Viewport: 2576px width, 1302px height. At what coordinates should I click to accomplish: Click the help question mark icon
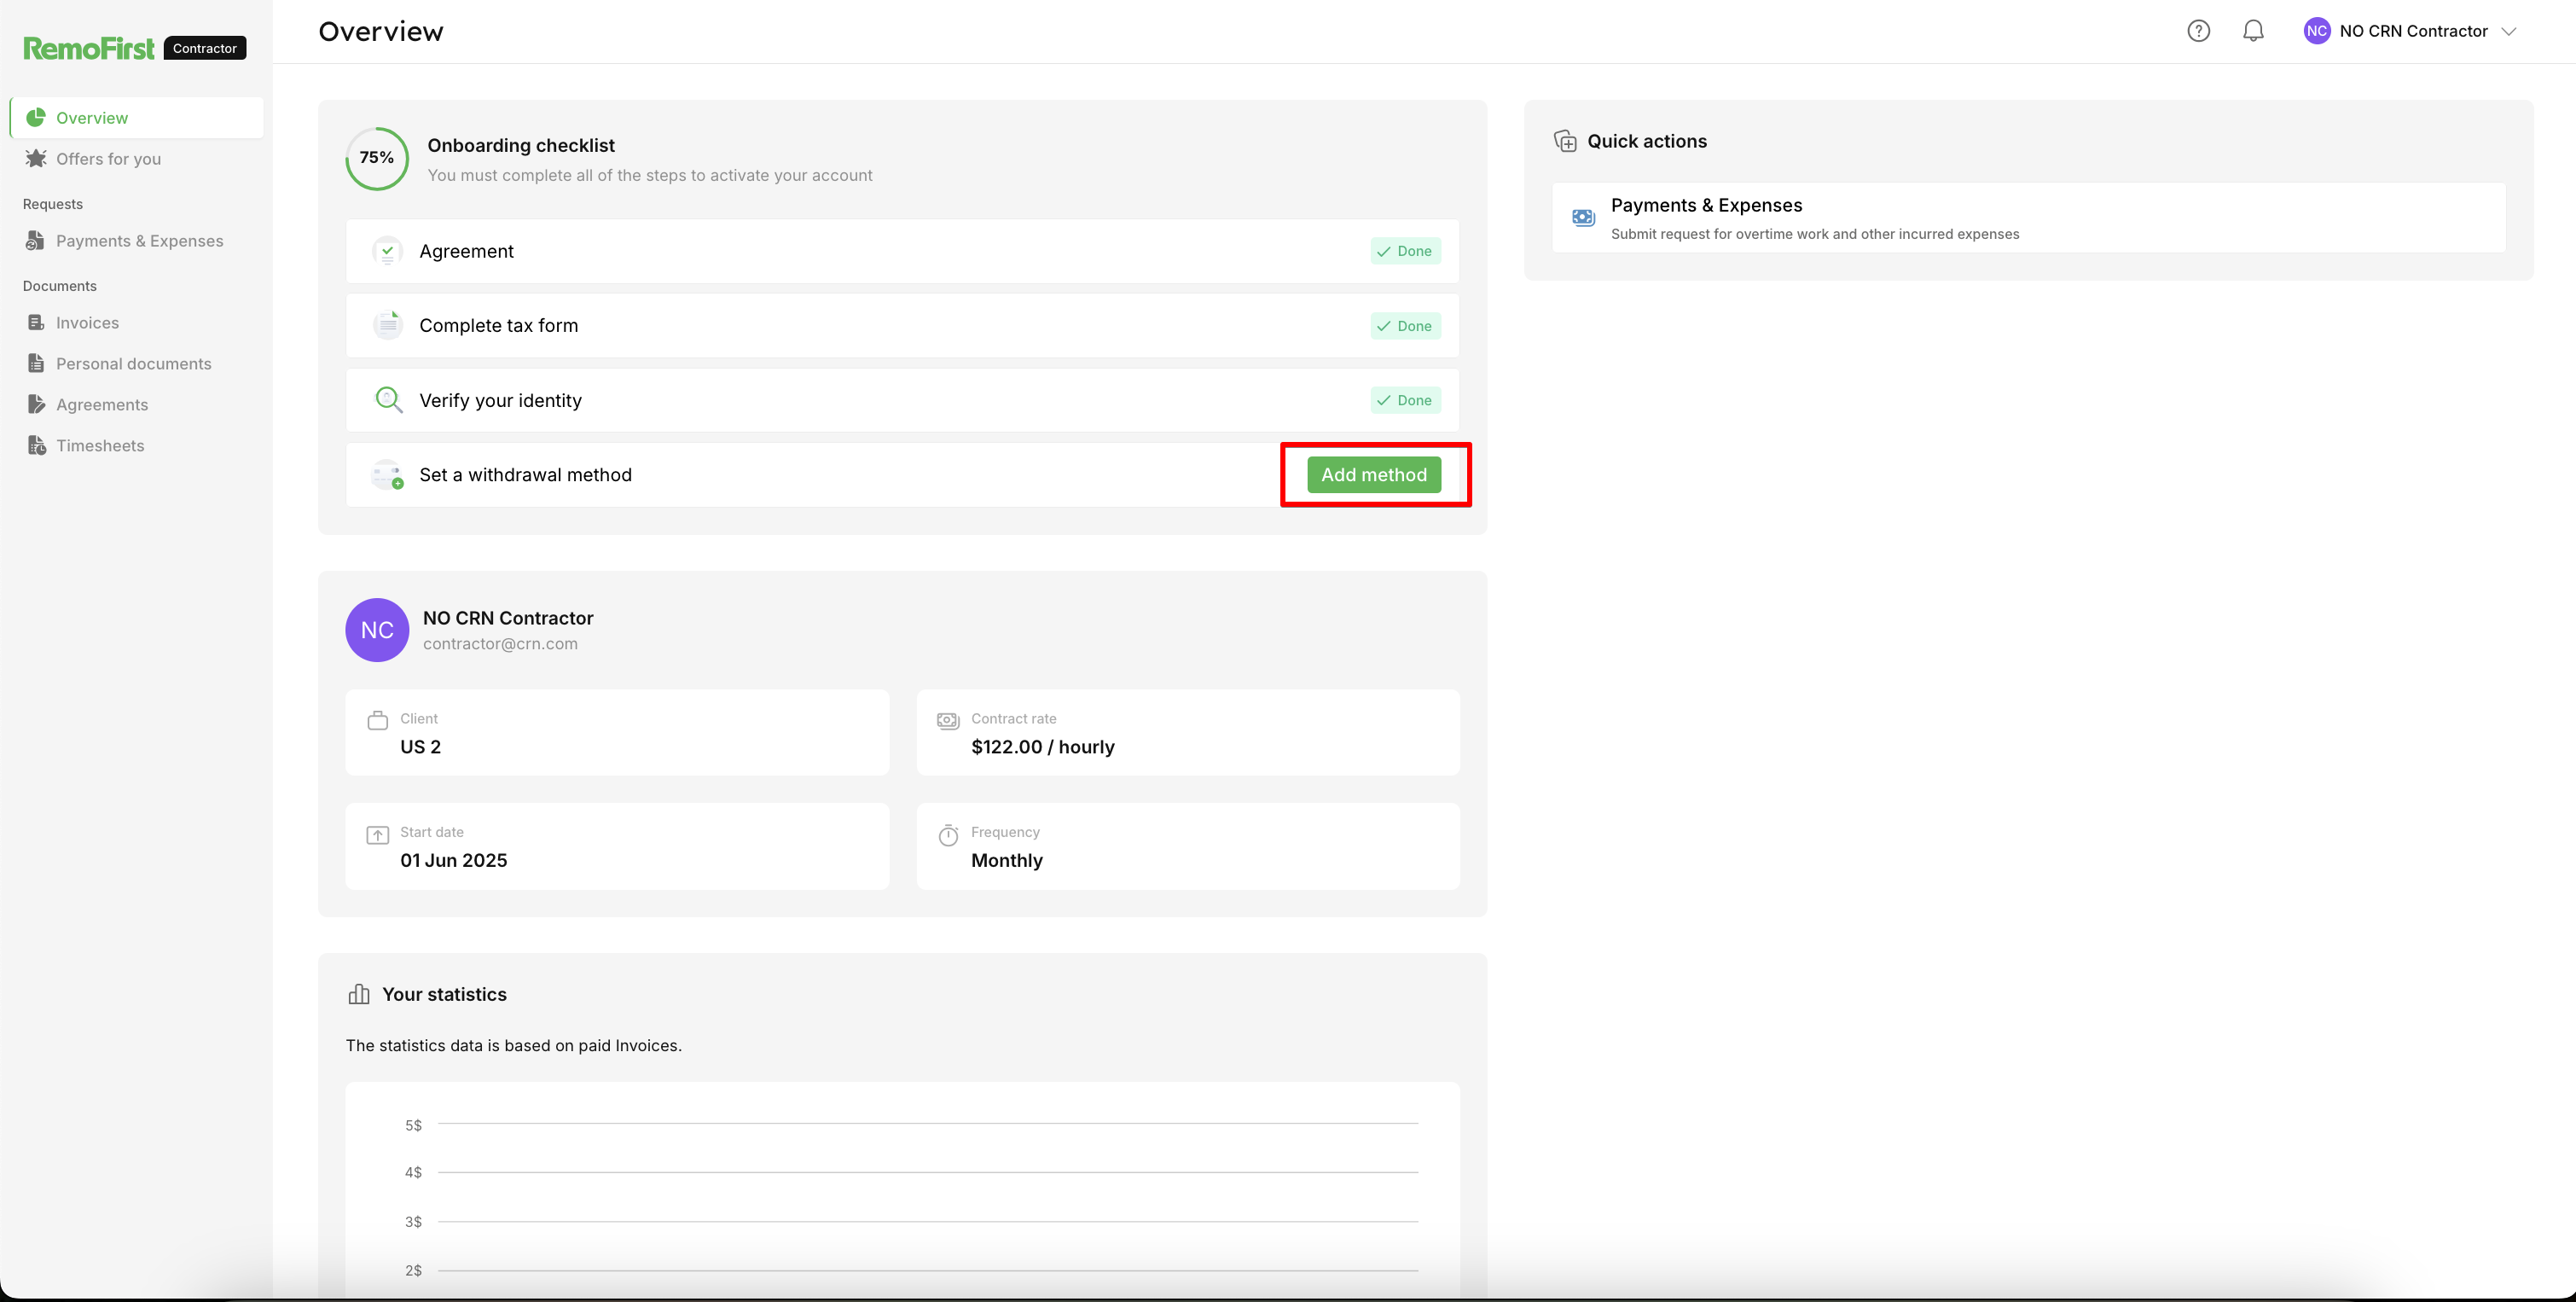(2198, 31)
